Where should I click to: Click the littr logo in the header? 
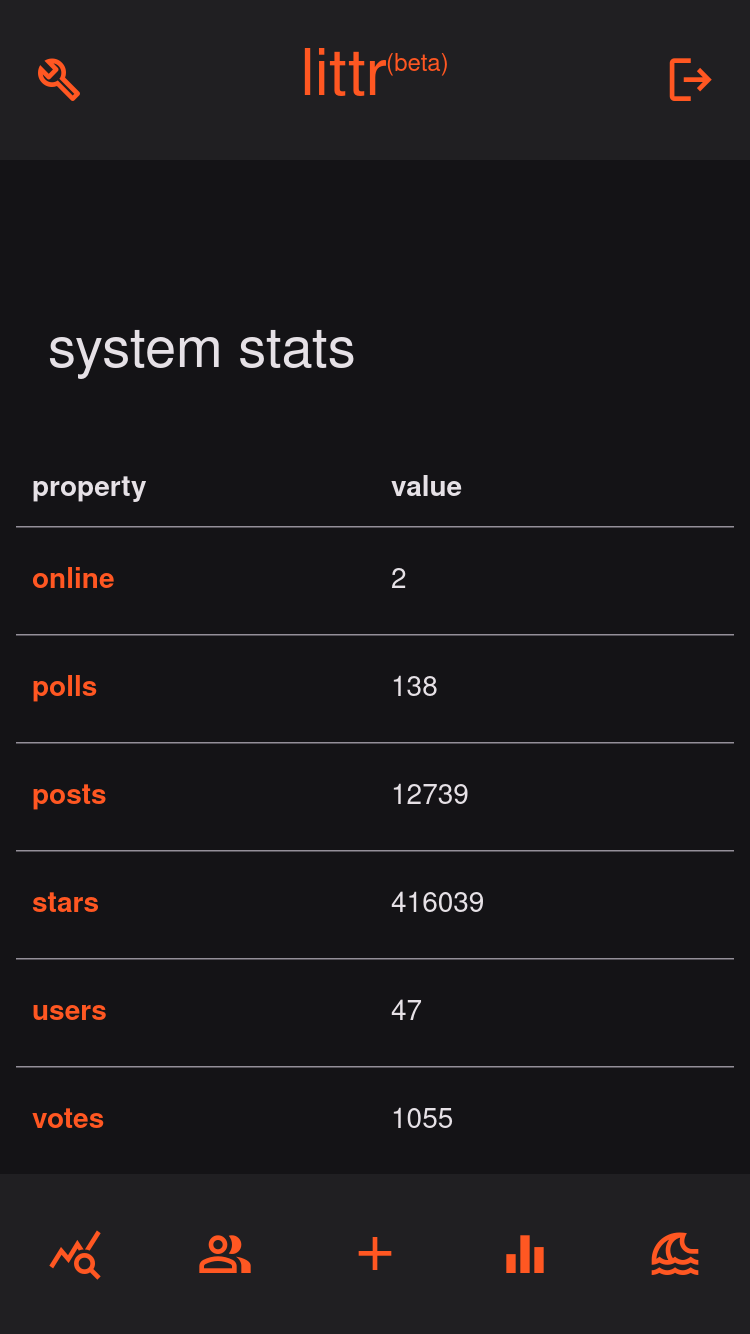(x=341, y=72)
